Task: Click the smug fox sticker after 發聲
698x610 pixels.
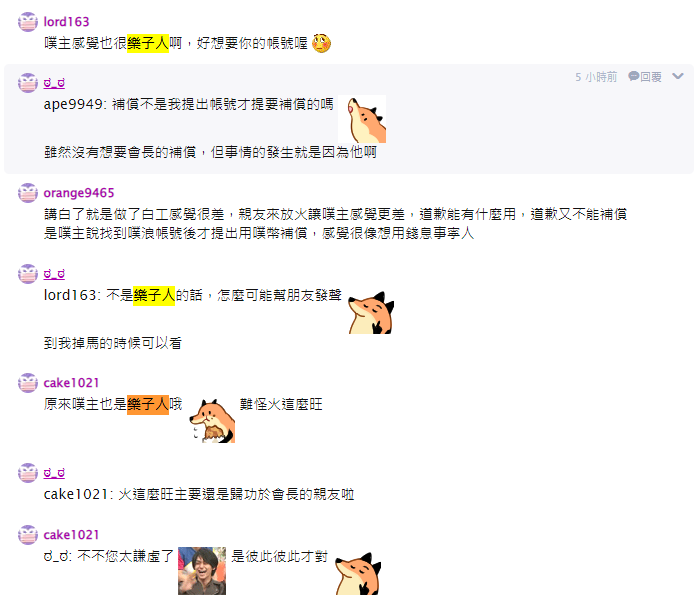Action: tap(371, 313)
